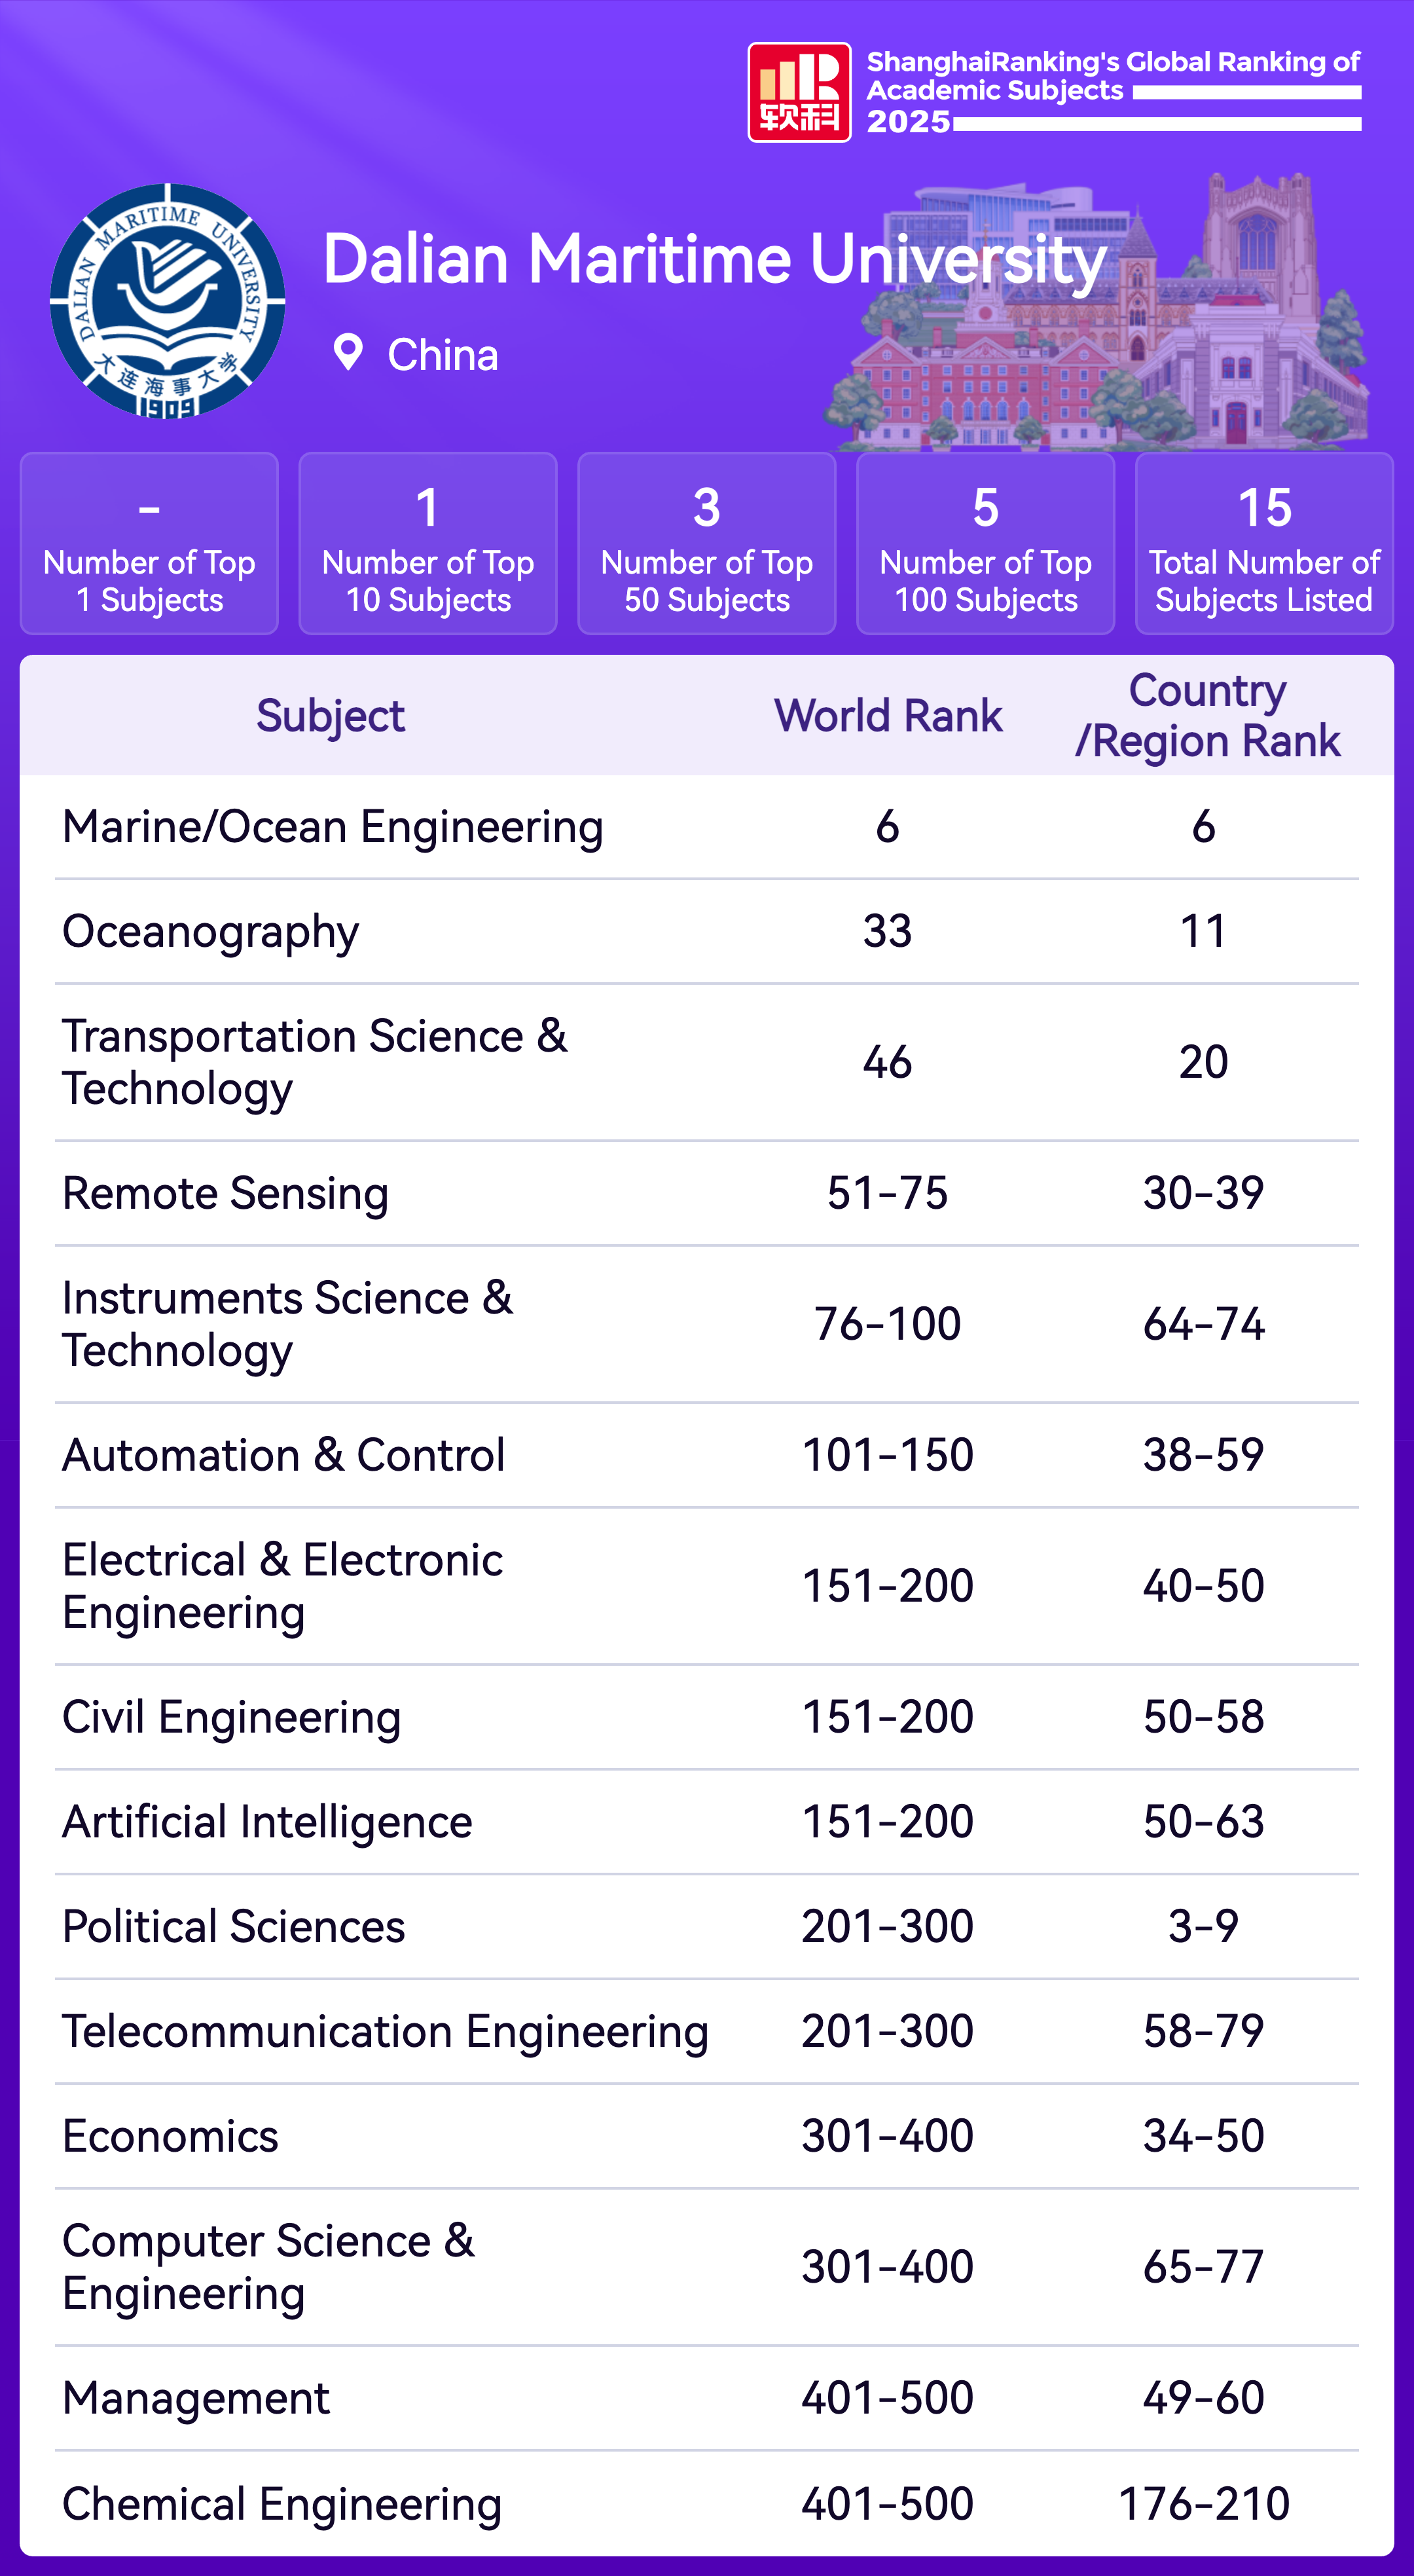Screen dimensions: 1414x2576
Task: Select the Total Number of Subjects Listed card
Action: pyautogui.click(x=1264, y=544)
